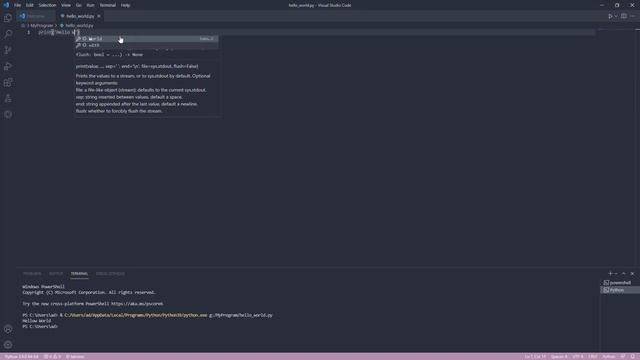Change indentation via Spaces: 4
The image size is (640, 360).
click(559, 357)
